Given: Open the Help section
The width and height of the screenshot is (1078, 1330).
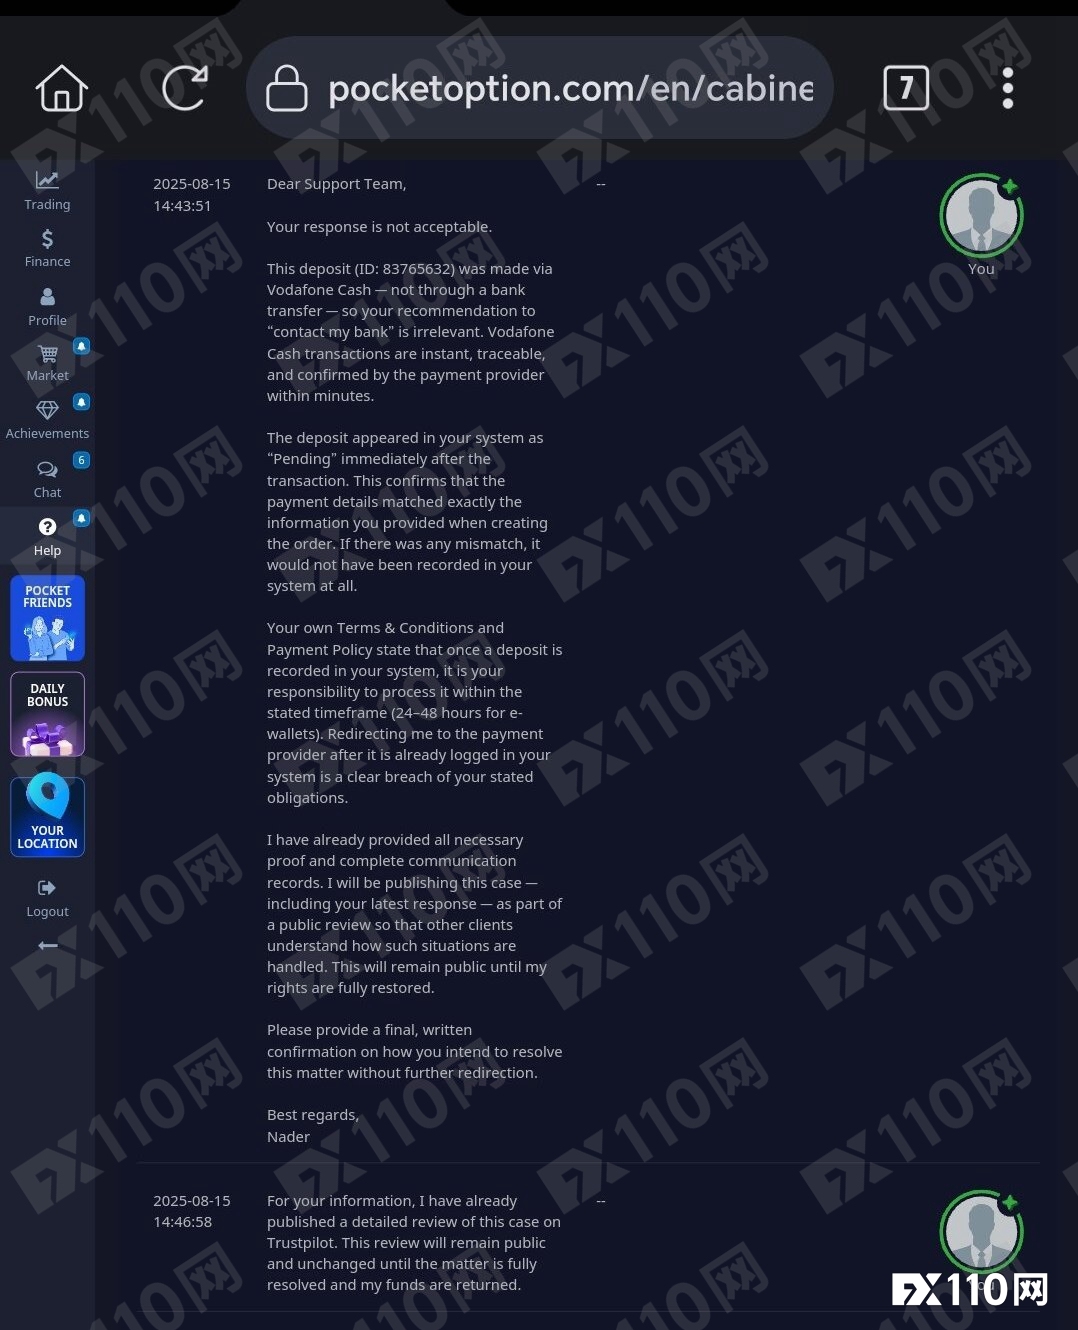Looking at the screenshot, I should point(47,537).
